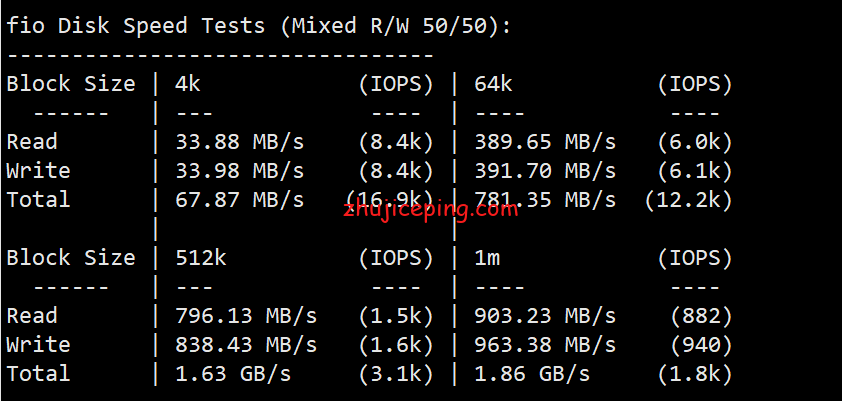This screenshot has width=842, height=401.
Task: Click the 512k block size label
Action: [x=201, y=258]
